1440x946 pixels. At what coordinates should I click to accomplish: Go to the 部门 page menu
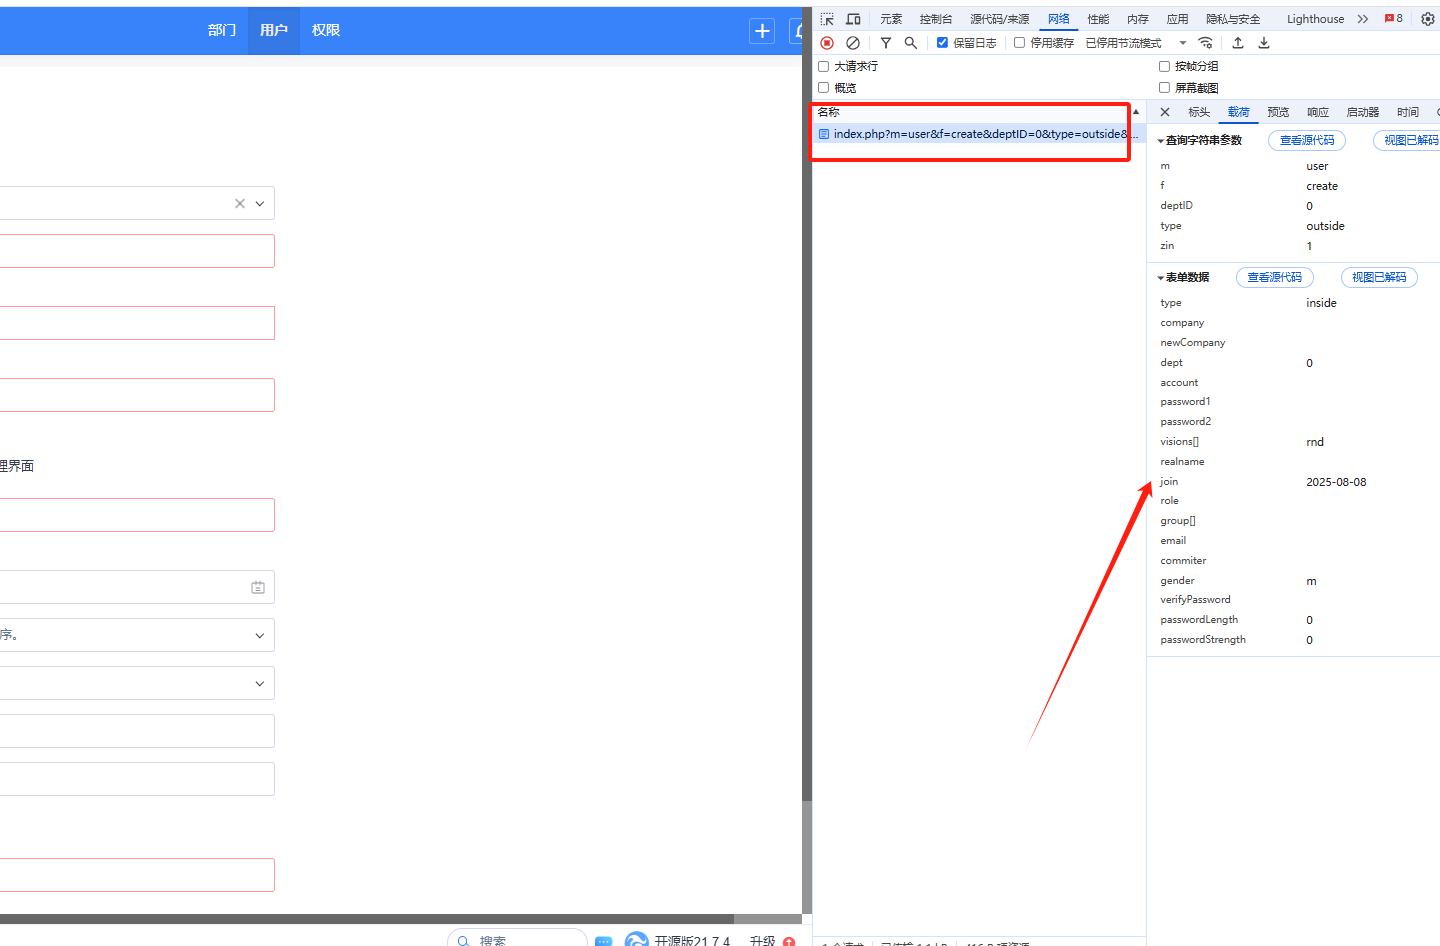click(x=222, y=30)
